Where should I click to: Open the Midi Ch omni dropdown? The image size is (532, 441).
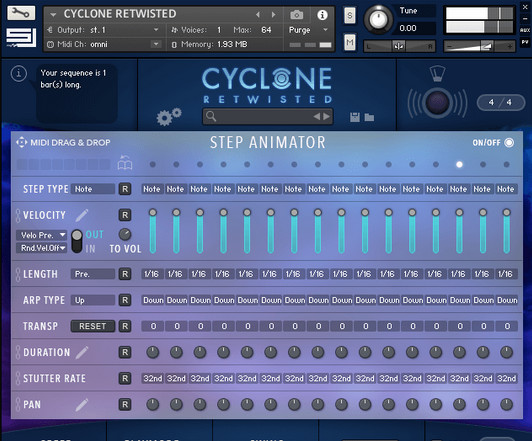coord(103,44)
